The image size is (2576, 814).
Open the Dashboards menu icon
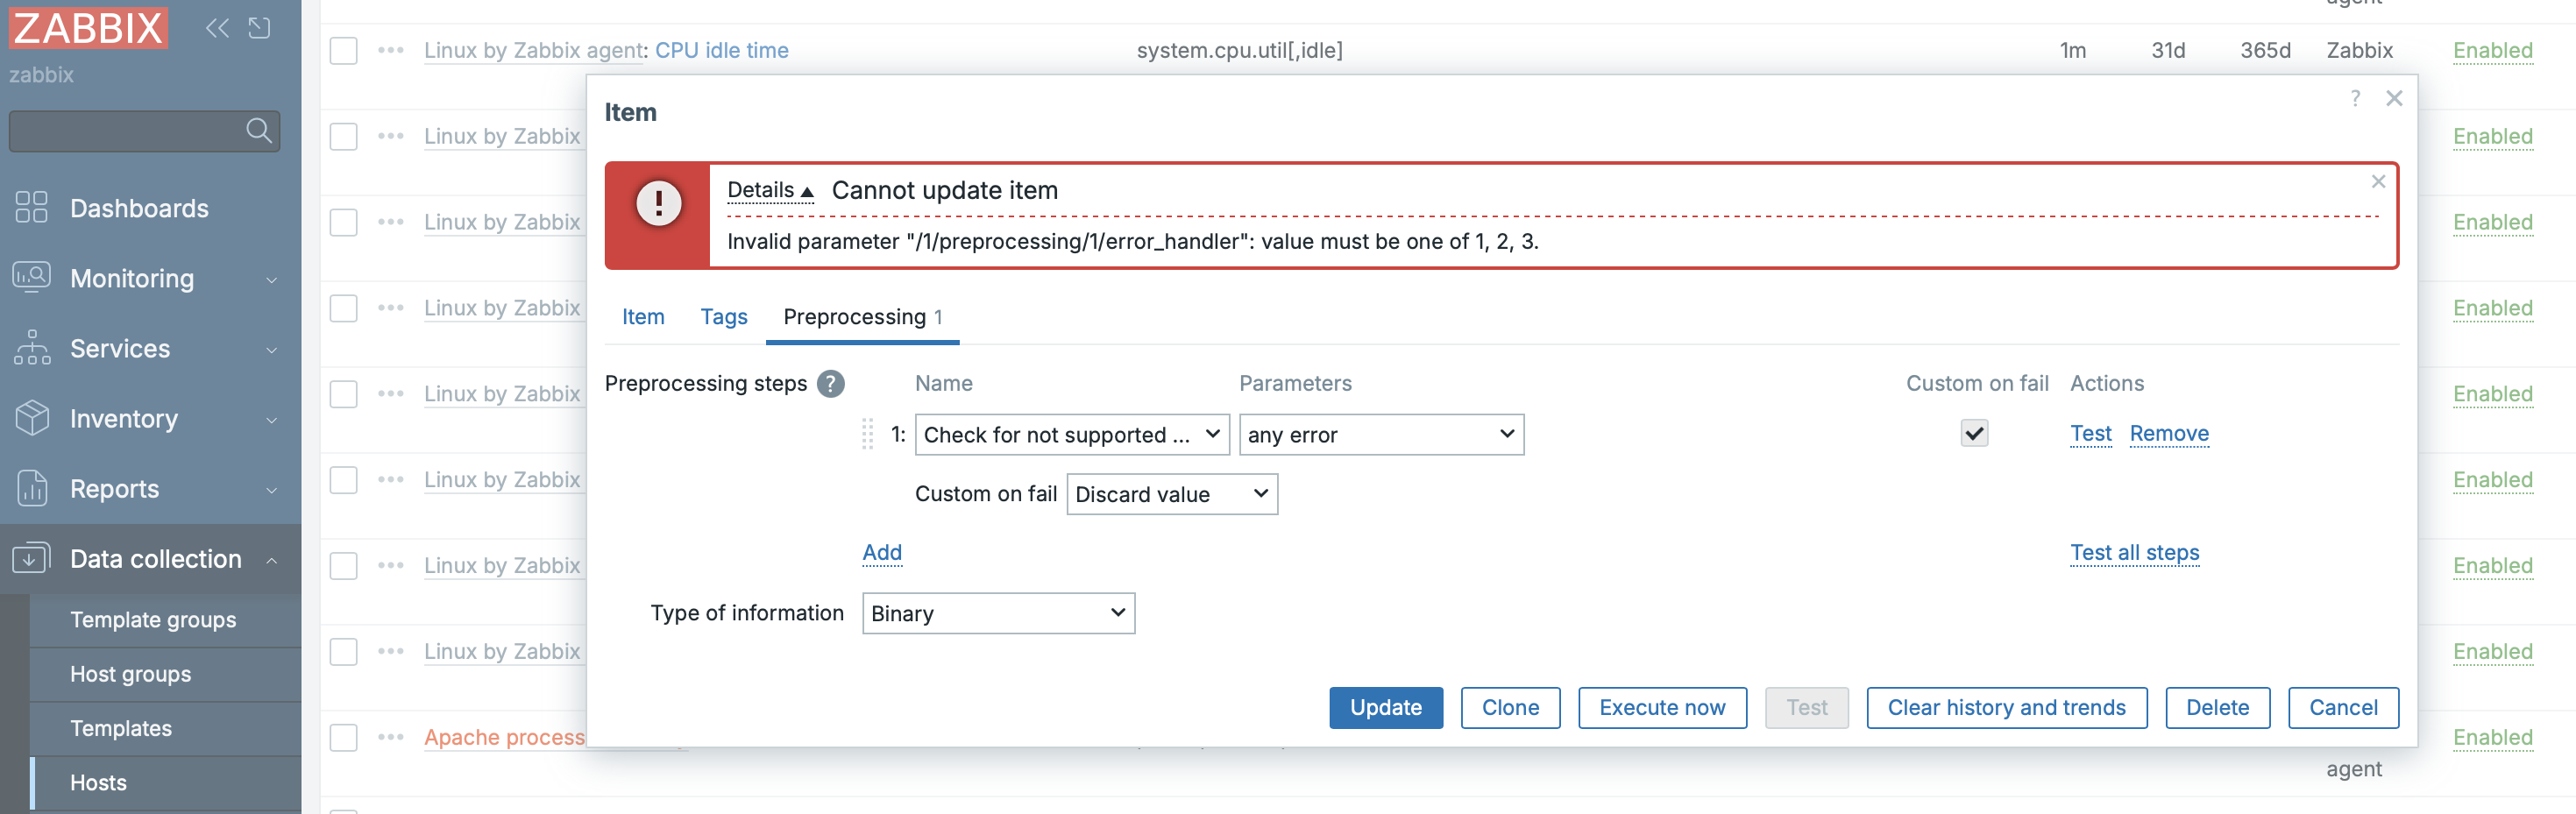[31, 208]
